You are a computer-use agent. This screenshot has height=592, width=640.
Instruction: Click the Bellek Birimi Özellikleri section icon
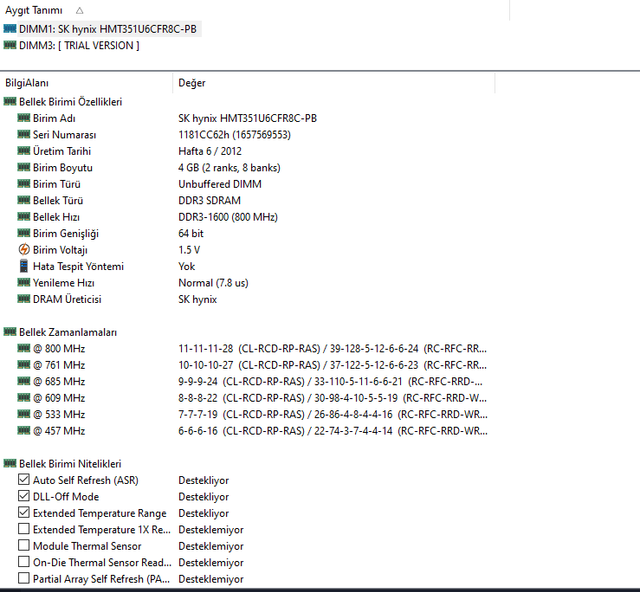pyautogui.click(x=10, y=102)
